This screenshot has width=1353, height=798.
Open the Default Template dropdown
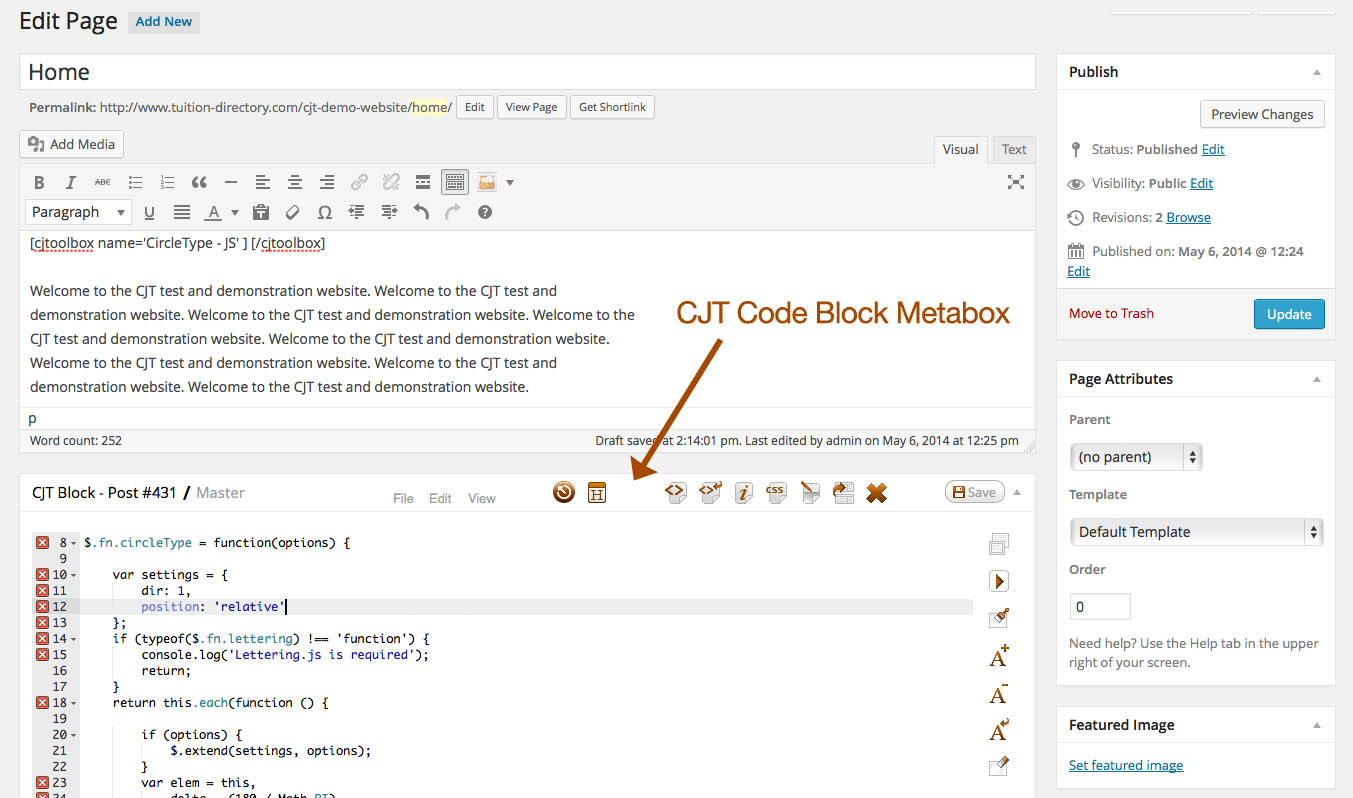[x=1195, y=532]
